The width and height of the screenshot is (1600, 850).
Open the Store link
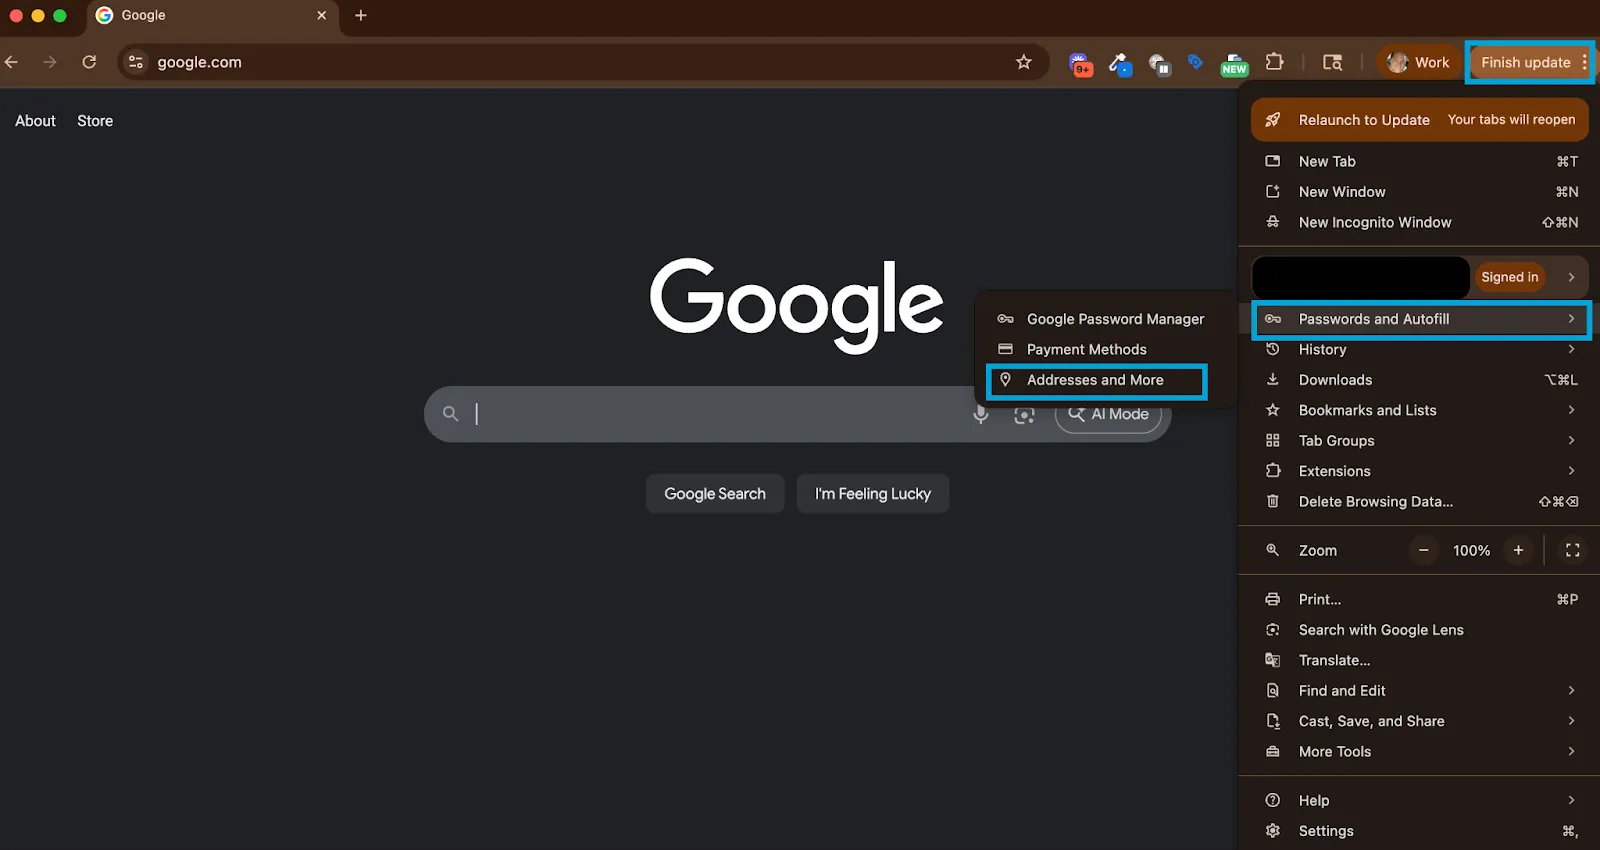click(95, 121)
